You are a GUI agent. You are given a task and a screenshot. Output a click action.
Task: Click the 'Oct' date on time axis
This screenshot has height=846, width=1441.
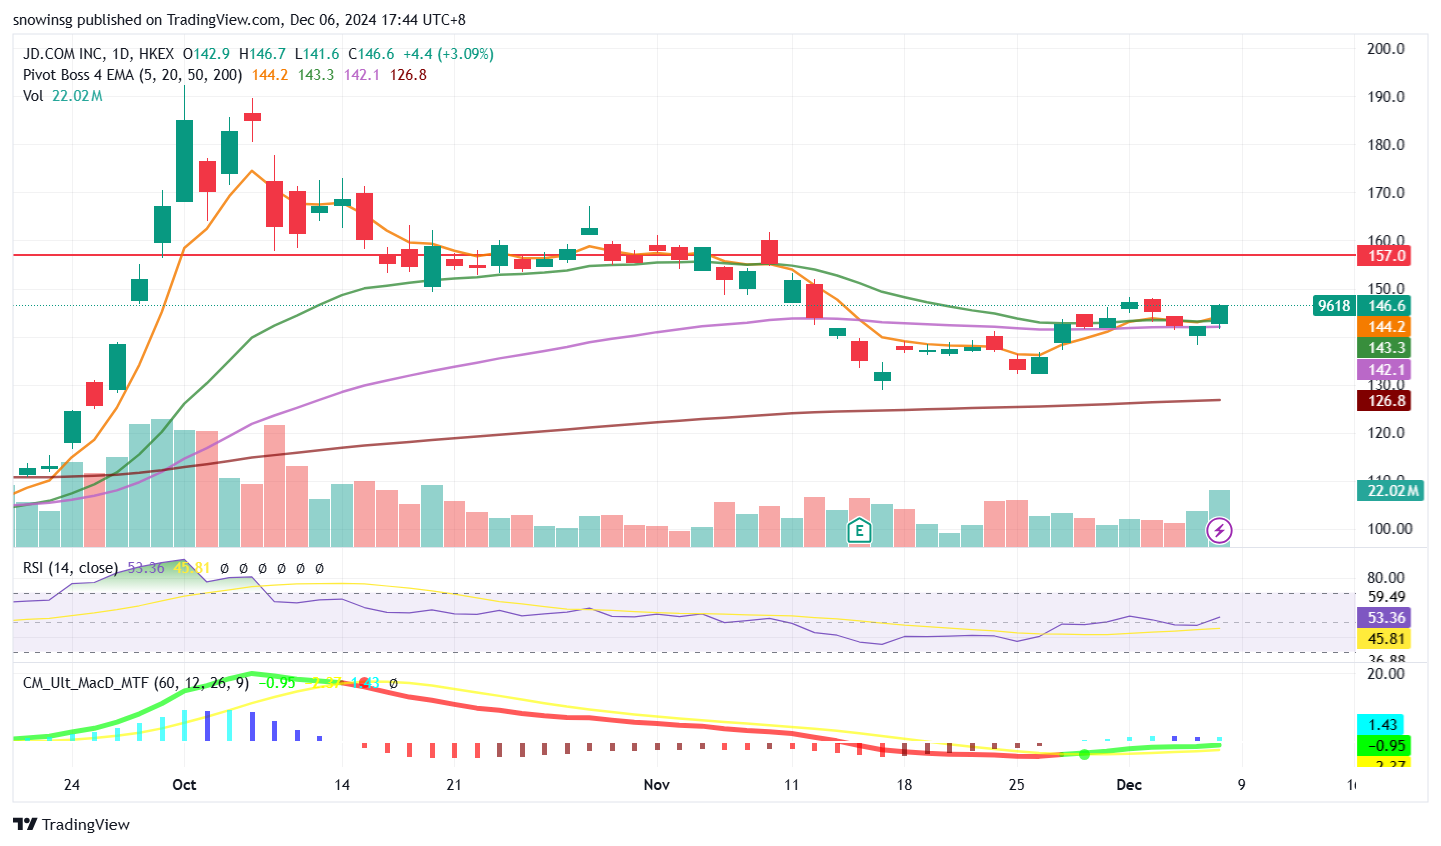click(x=184, y=785)
